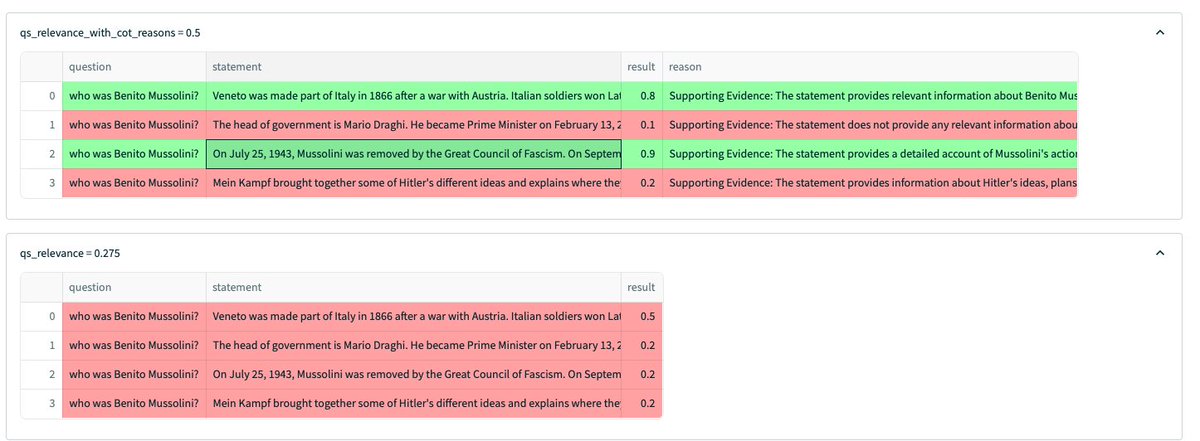Select result cell 0.8 in top table
This screenshot has width=1200, height=441.
(641, 96)
